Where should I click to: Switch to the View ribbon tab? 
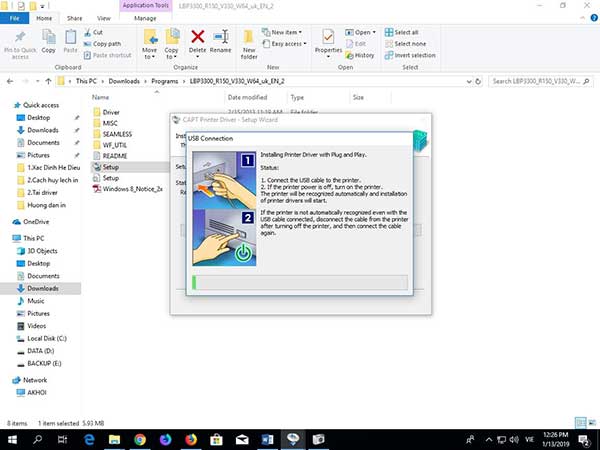[103, 18]
